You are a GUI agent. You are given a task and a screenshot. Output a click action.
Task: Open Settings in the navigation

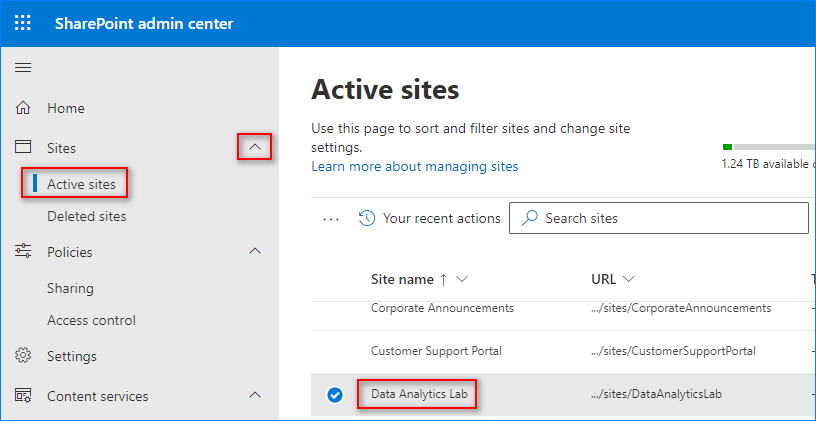[72, 356]
